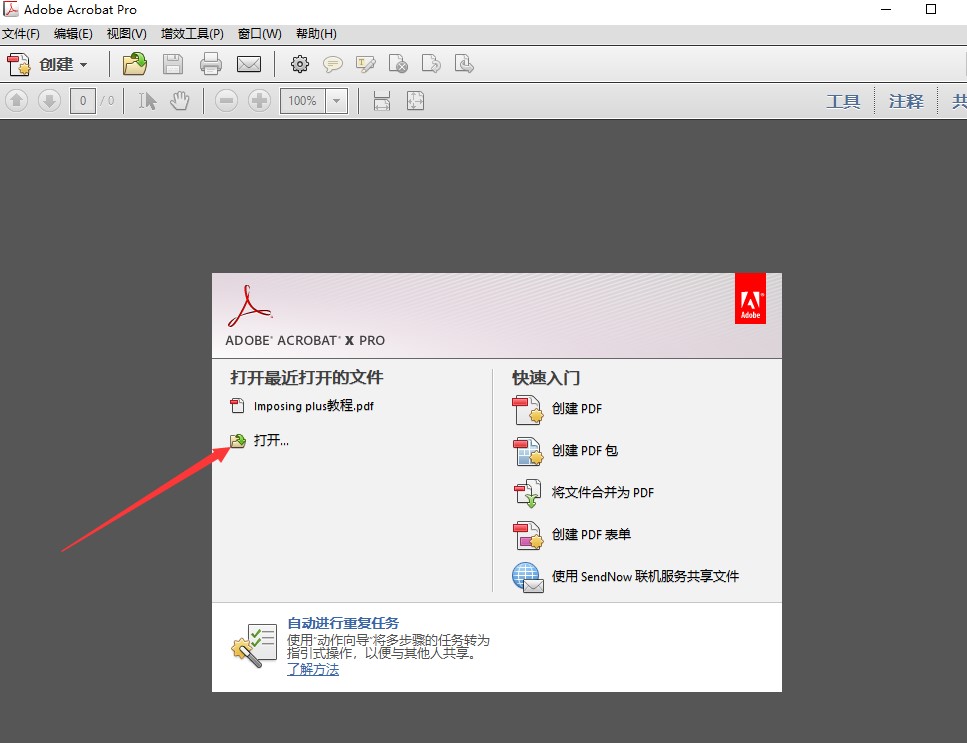This screenshot has width=967, height=743.
Task: Go to next page with down arrow
Action: tap(49, 101)
